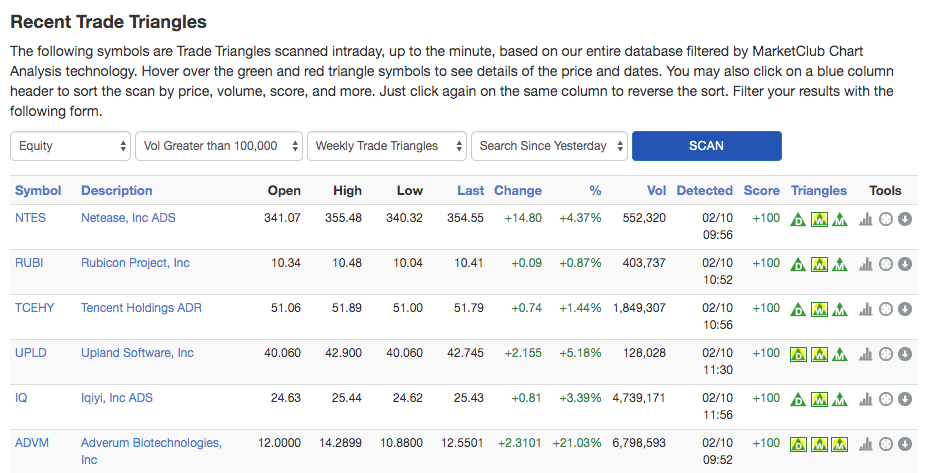Click the weekly triangle in IQ row
The width and height of the screenshot is (925, 473).
pos(819,399)
